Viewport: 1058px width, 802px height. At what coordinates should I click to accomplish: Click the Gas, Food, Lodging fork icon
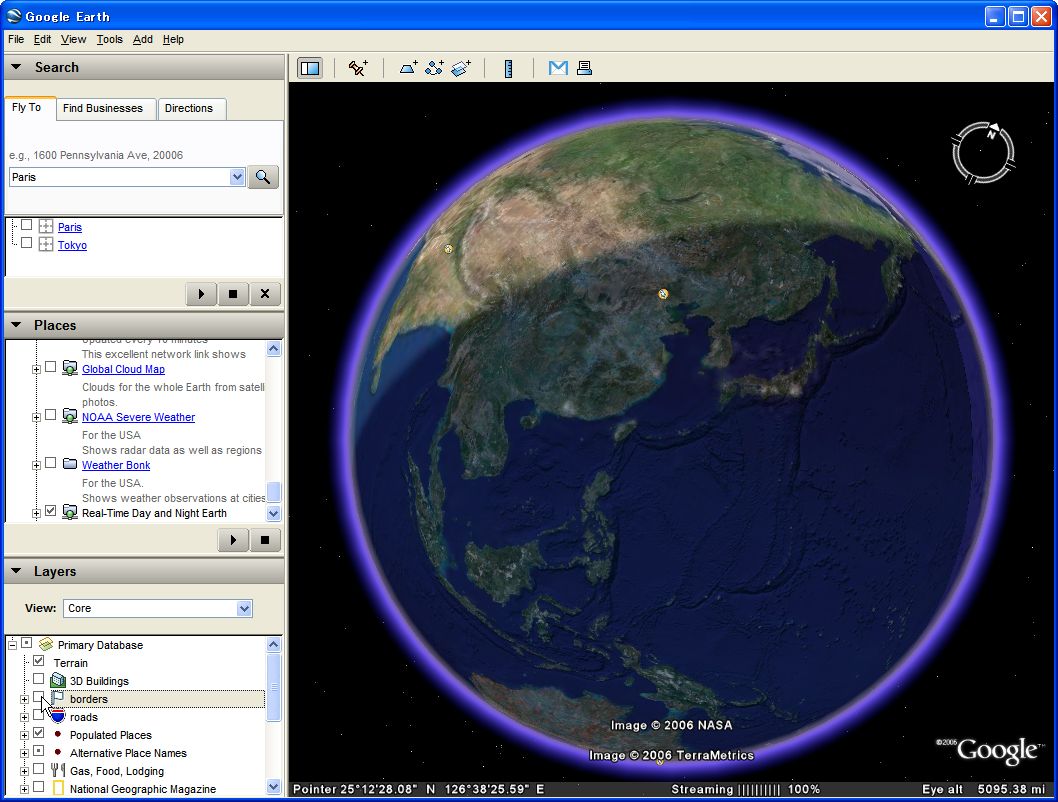59,770
